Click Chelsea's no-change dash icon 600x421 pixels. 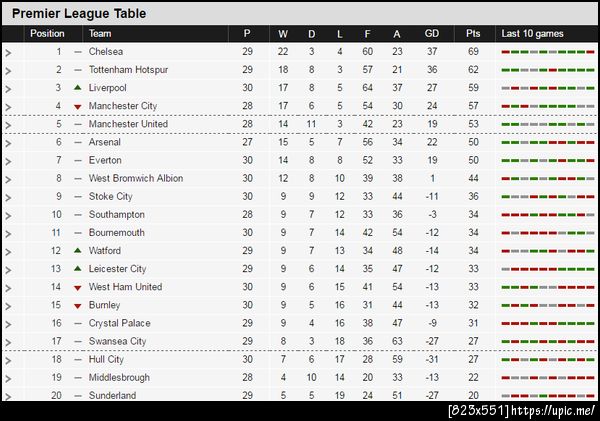77,51
